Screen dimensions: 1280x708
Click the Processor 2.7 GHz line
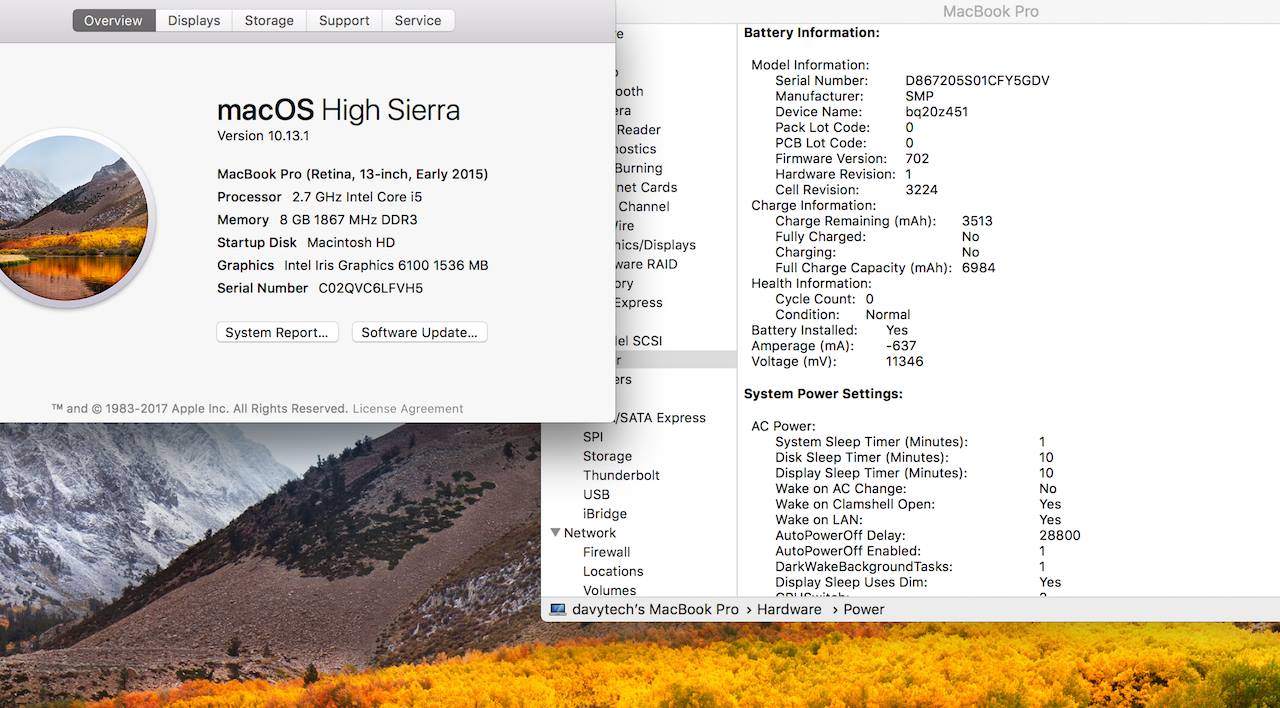[x=320, y=197]
